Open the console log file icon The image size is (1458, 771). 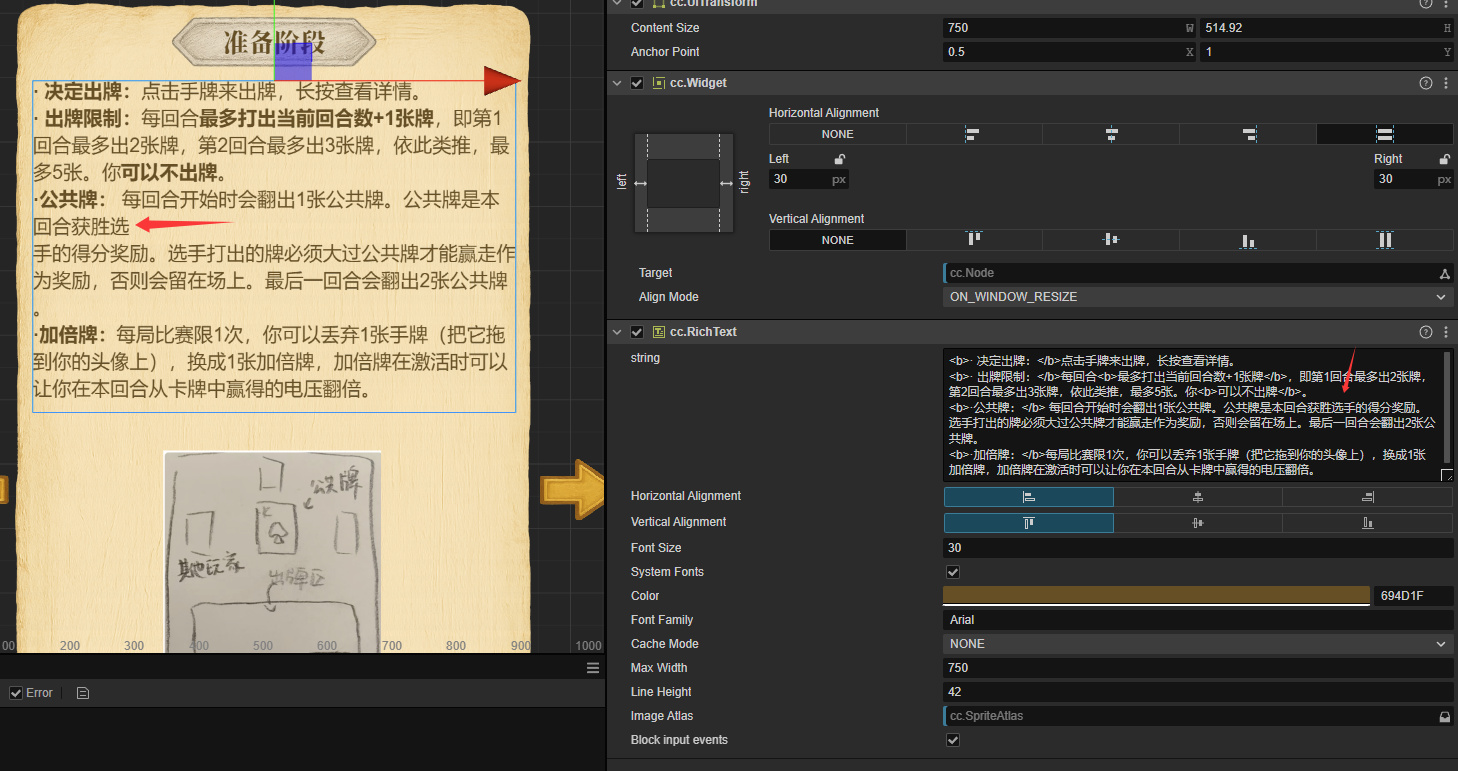83,693
